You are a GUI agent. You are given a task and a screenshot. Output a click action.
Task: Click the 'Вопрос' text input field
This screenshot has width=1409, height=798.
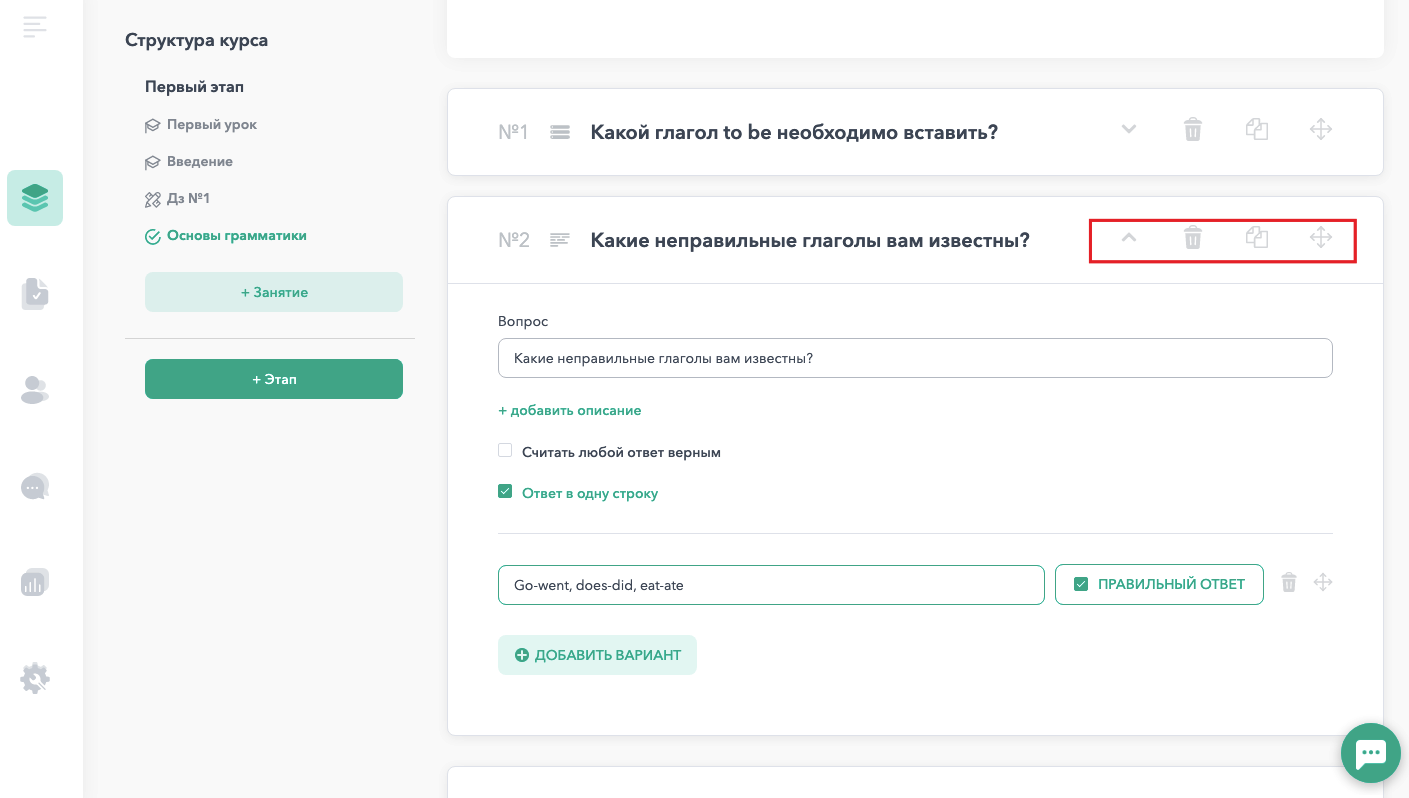pos(915,358)
